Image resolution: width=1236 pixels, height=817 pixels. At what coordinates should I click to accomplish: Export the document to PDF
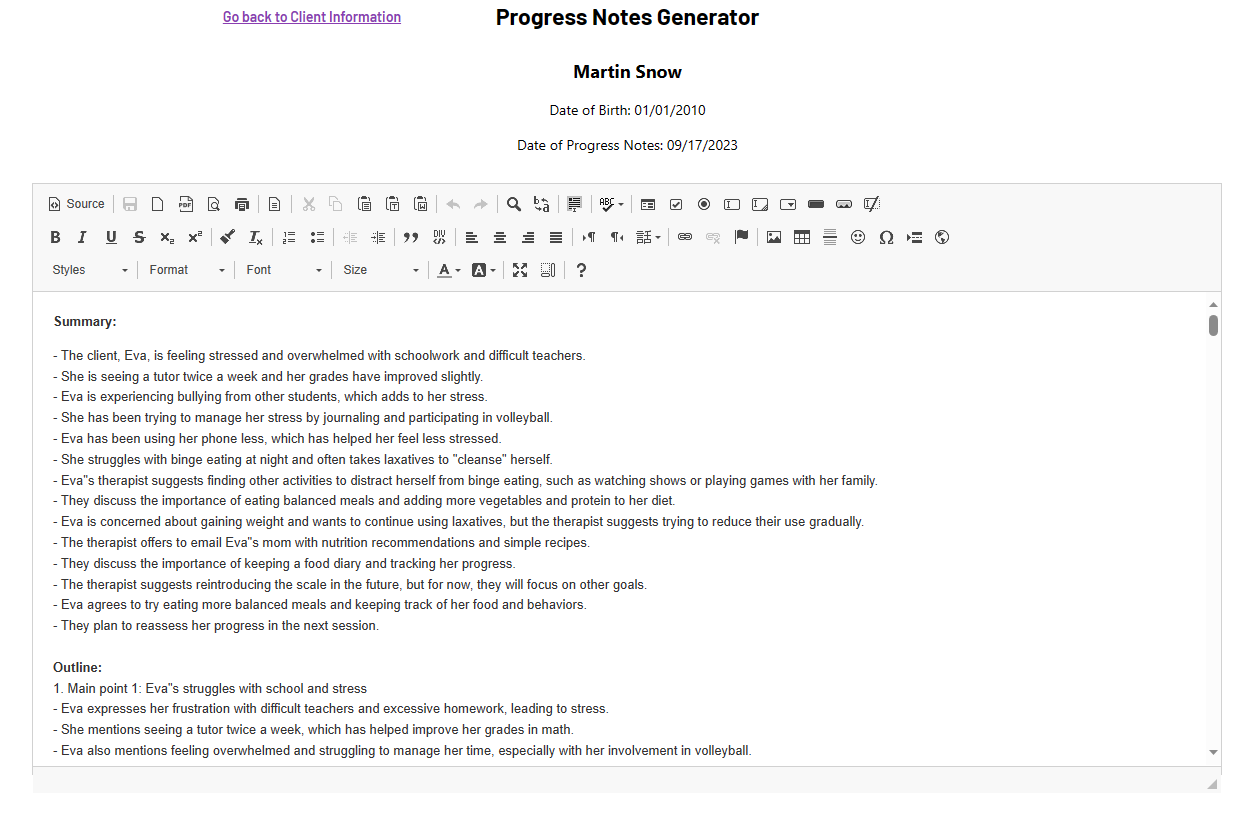tap(186, 204)
